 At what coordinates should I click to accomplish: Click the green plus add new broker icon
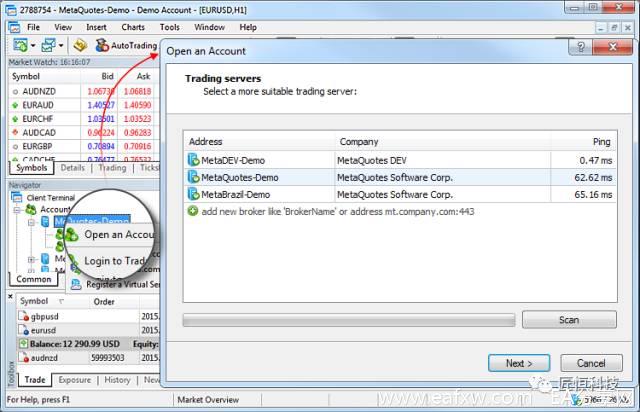click(193, 211)
